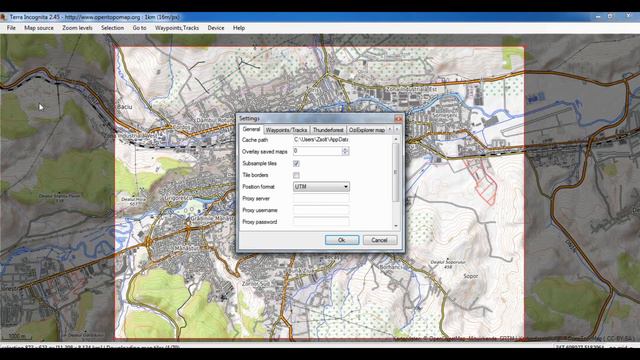Click the Proxy username input field
The width and height of the screenshot is (640, 360).
click(x=321, y=210)
